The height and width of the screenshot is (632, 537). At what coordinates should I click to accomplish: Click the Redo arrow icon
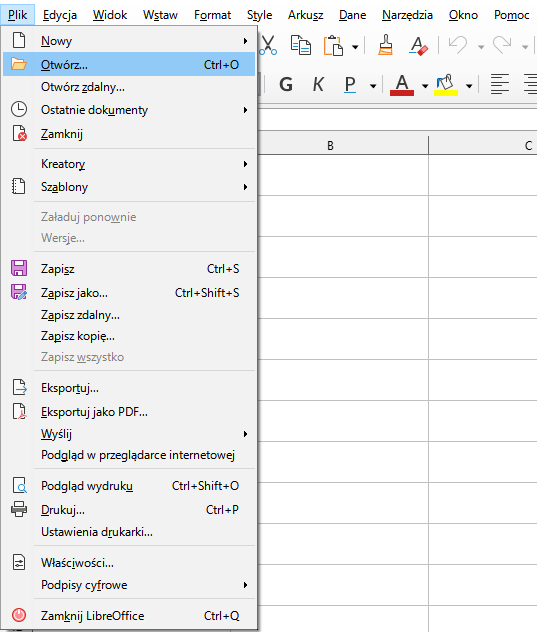pos(502,45)
